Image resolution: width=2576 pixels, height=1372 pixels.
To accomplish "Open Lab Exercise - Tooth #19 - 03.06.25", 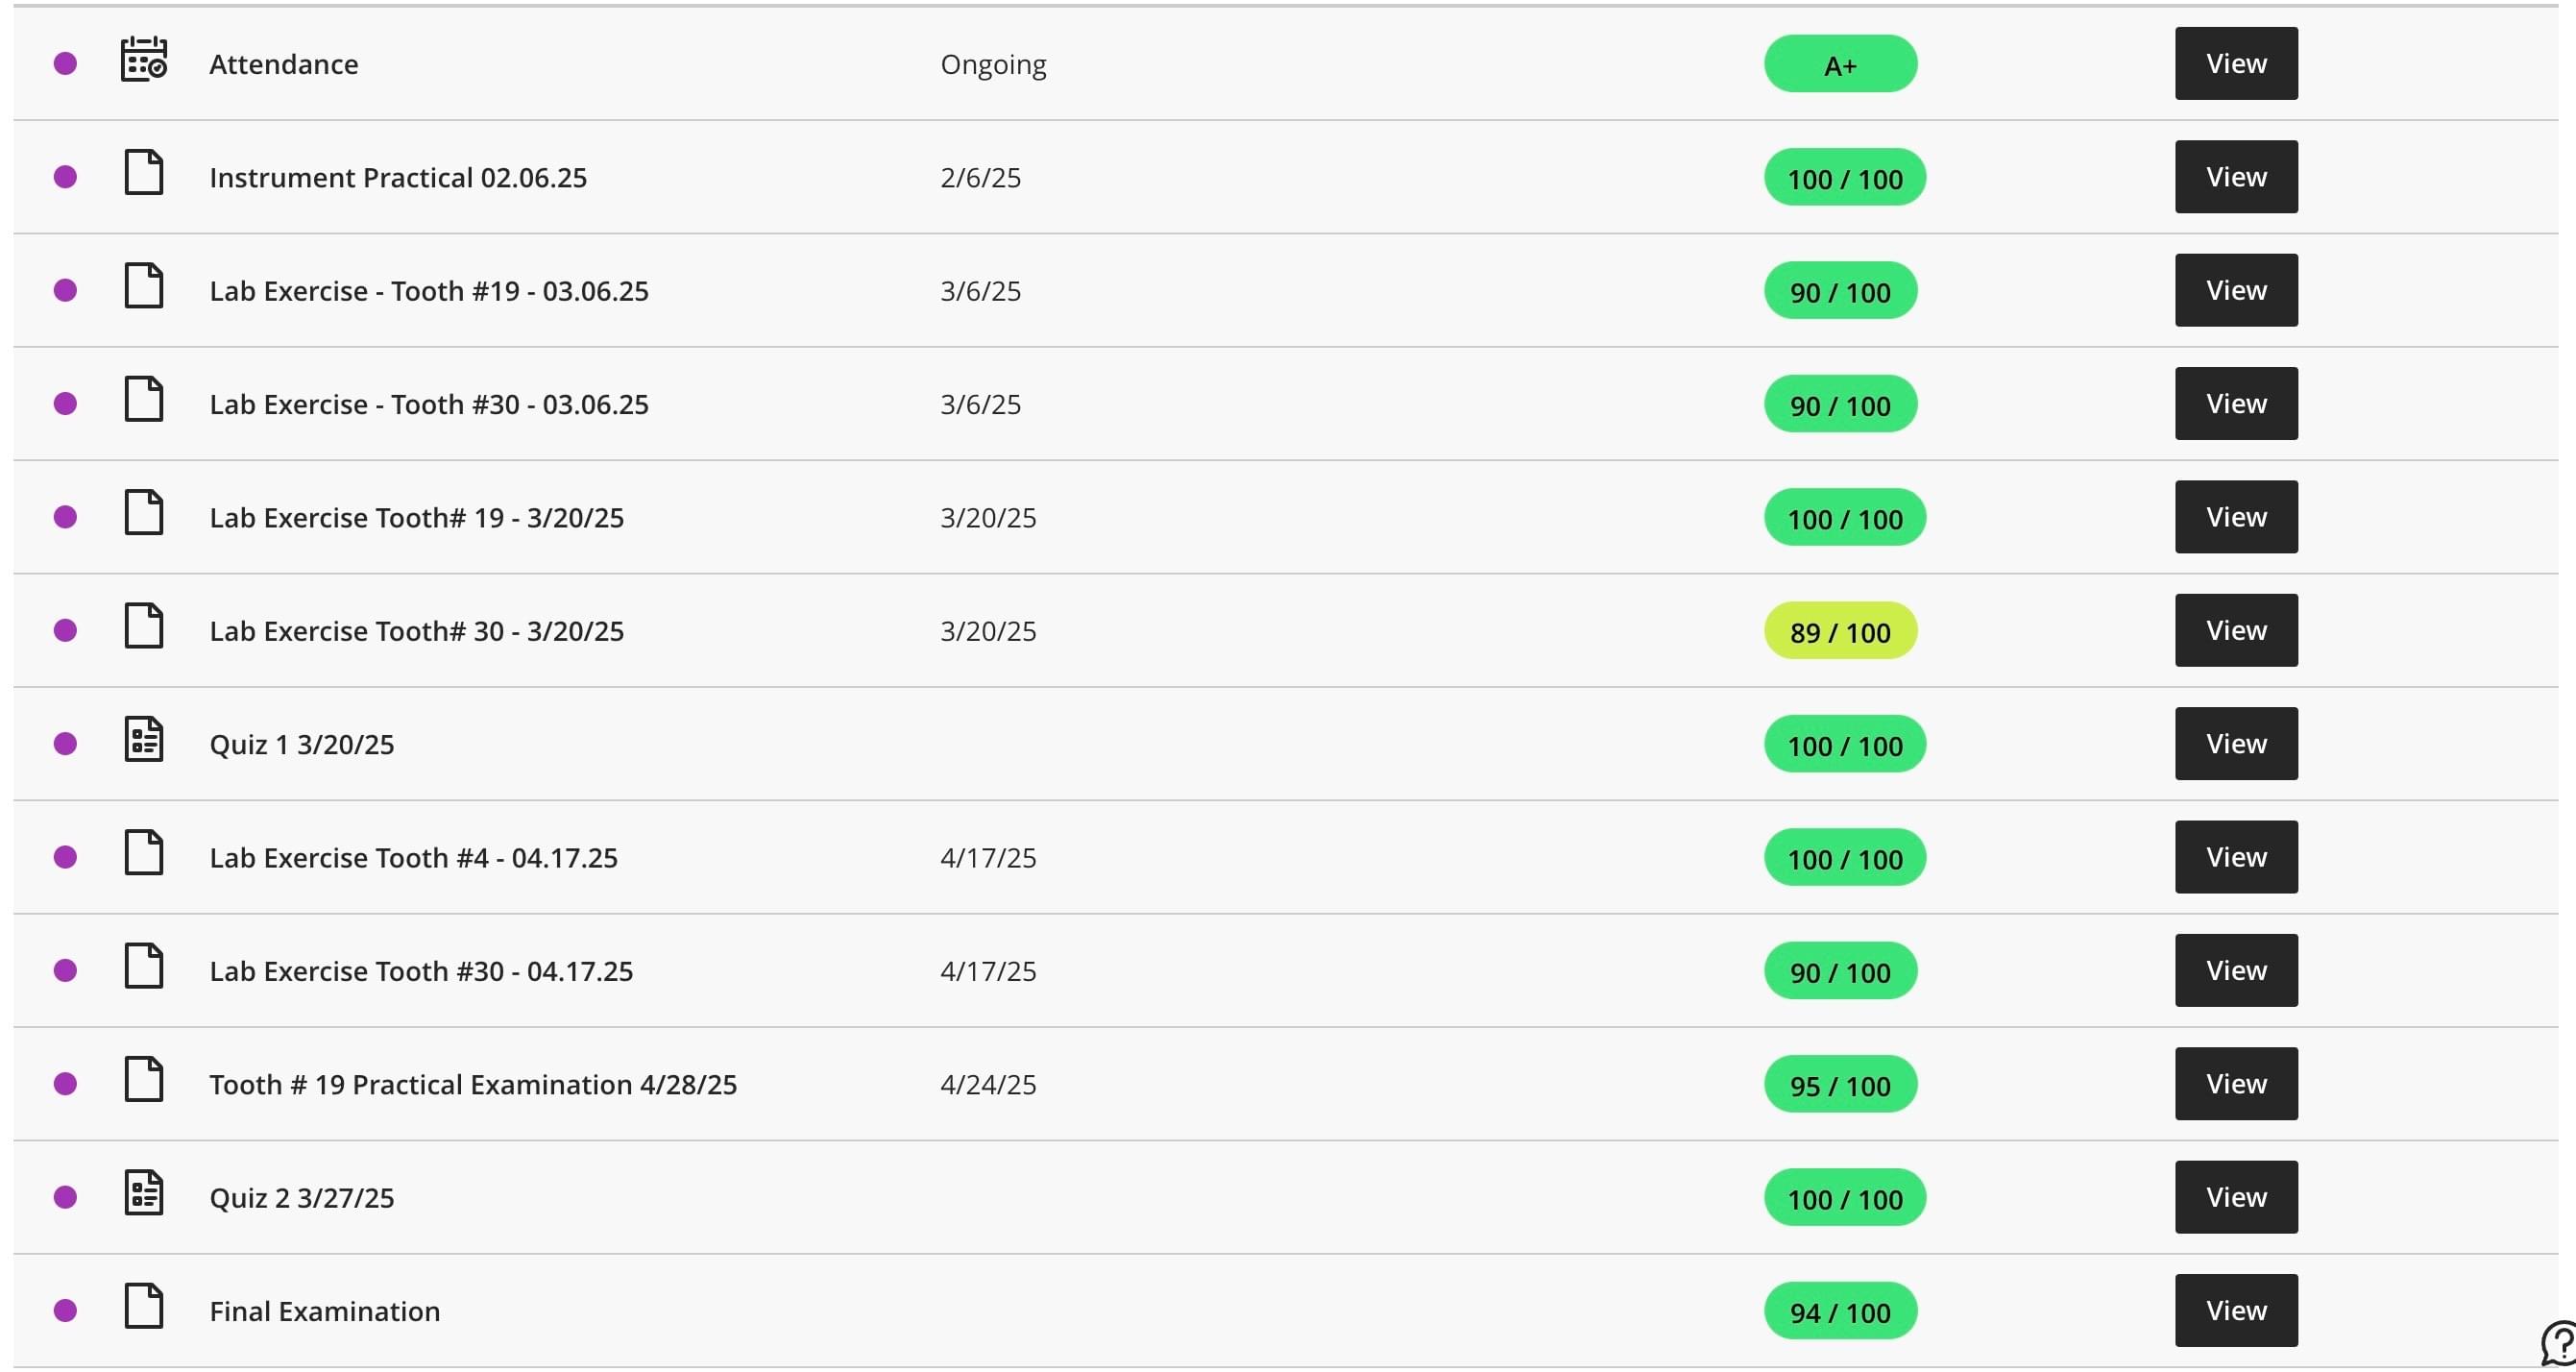I will [429, 291].
